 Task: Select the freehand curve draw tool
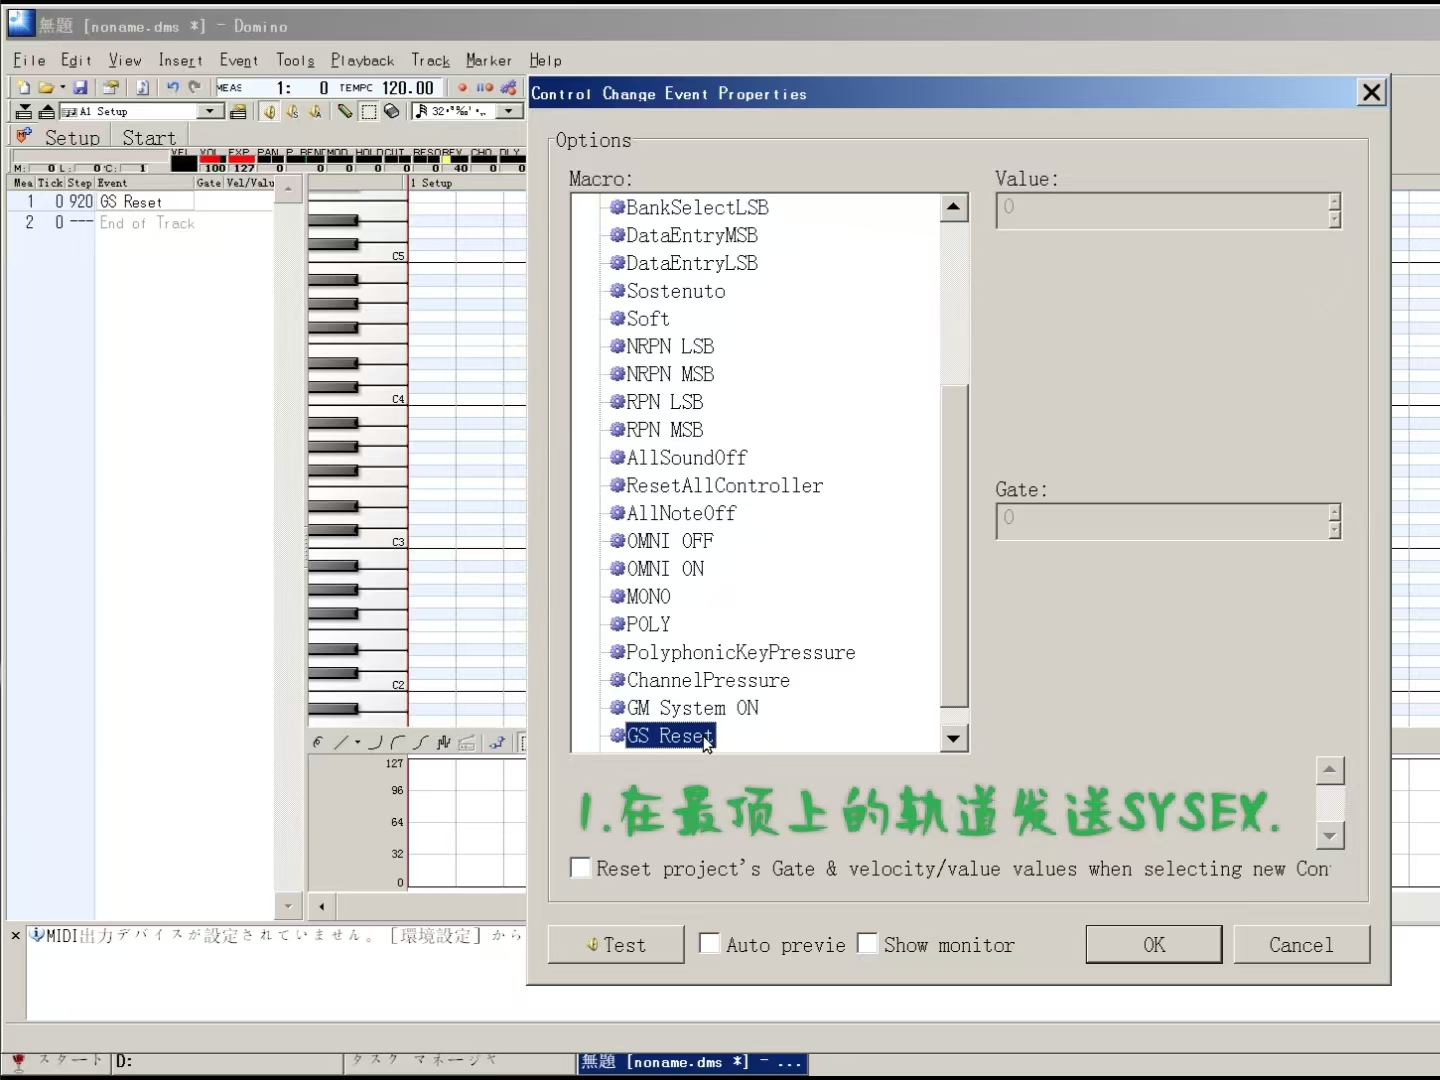point(317,742)
